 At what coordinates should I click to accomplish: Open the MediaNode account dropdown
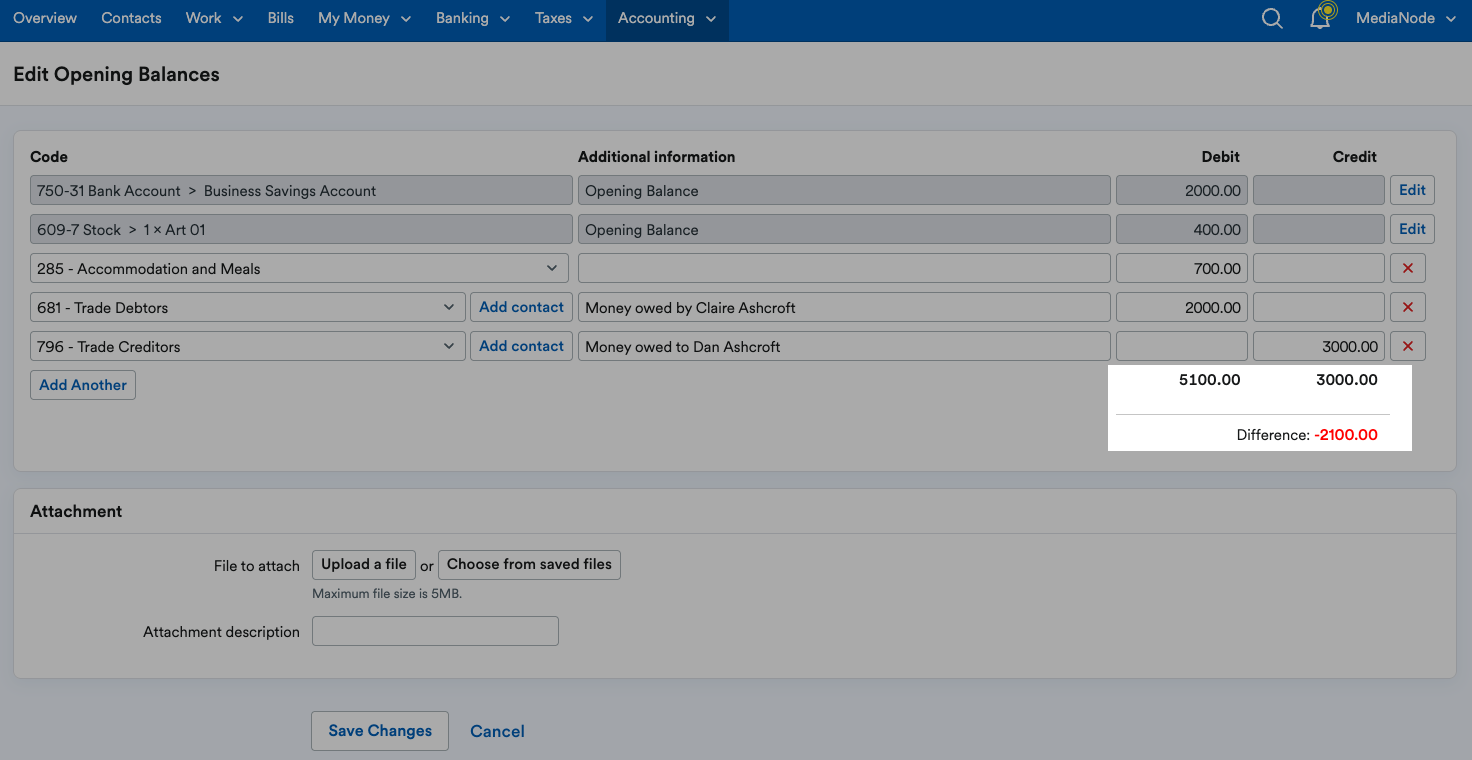tap(1406, 18)
